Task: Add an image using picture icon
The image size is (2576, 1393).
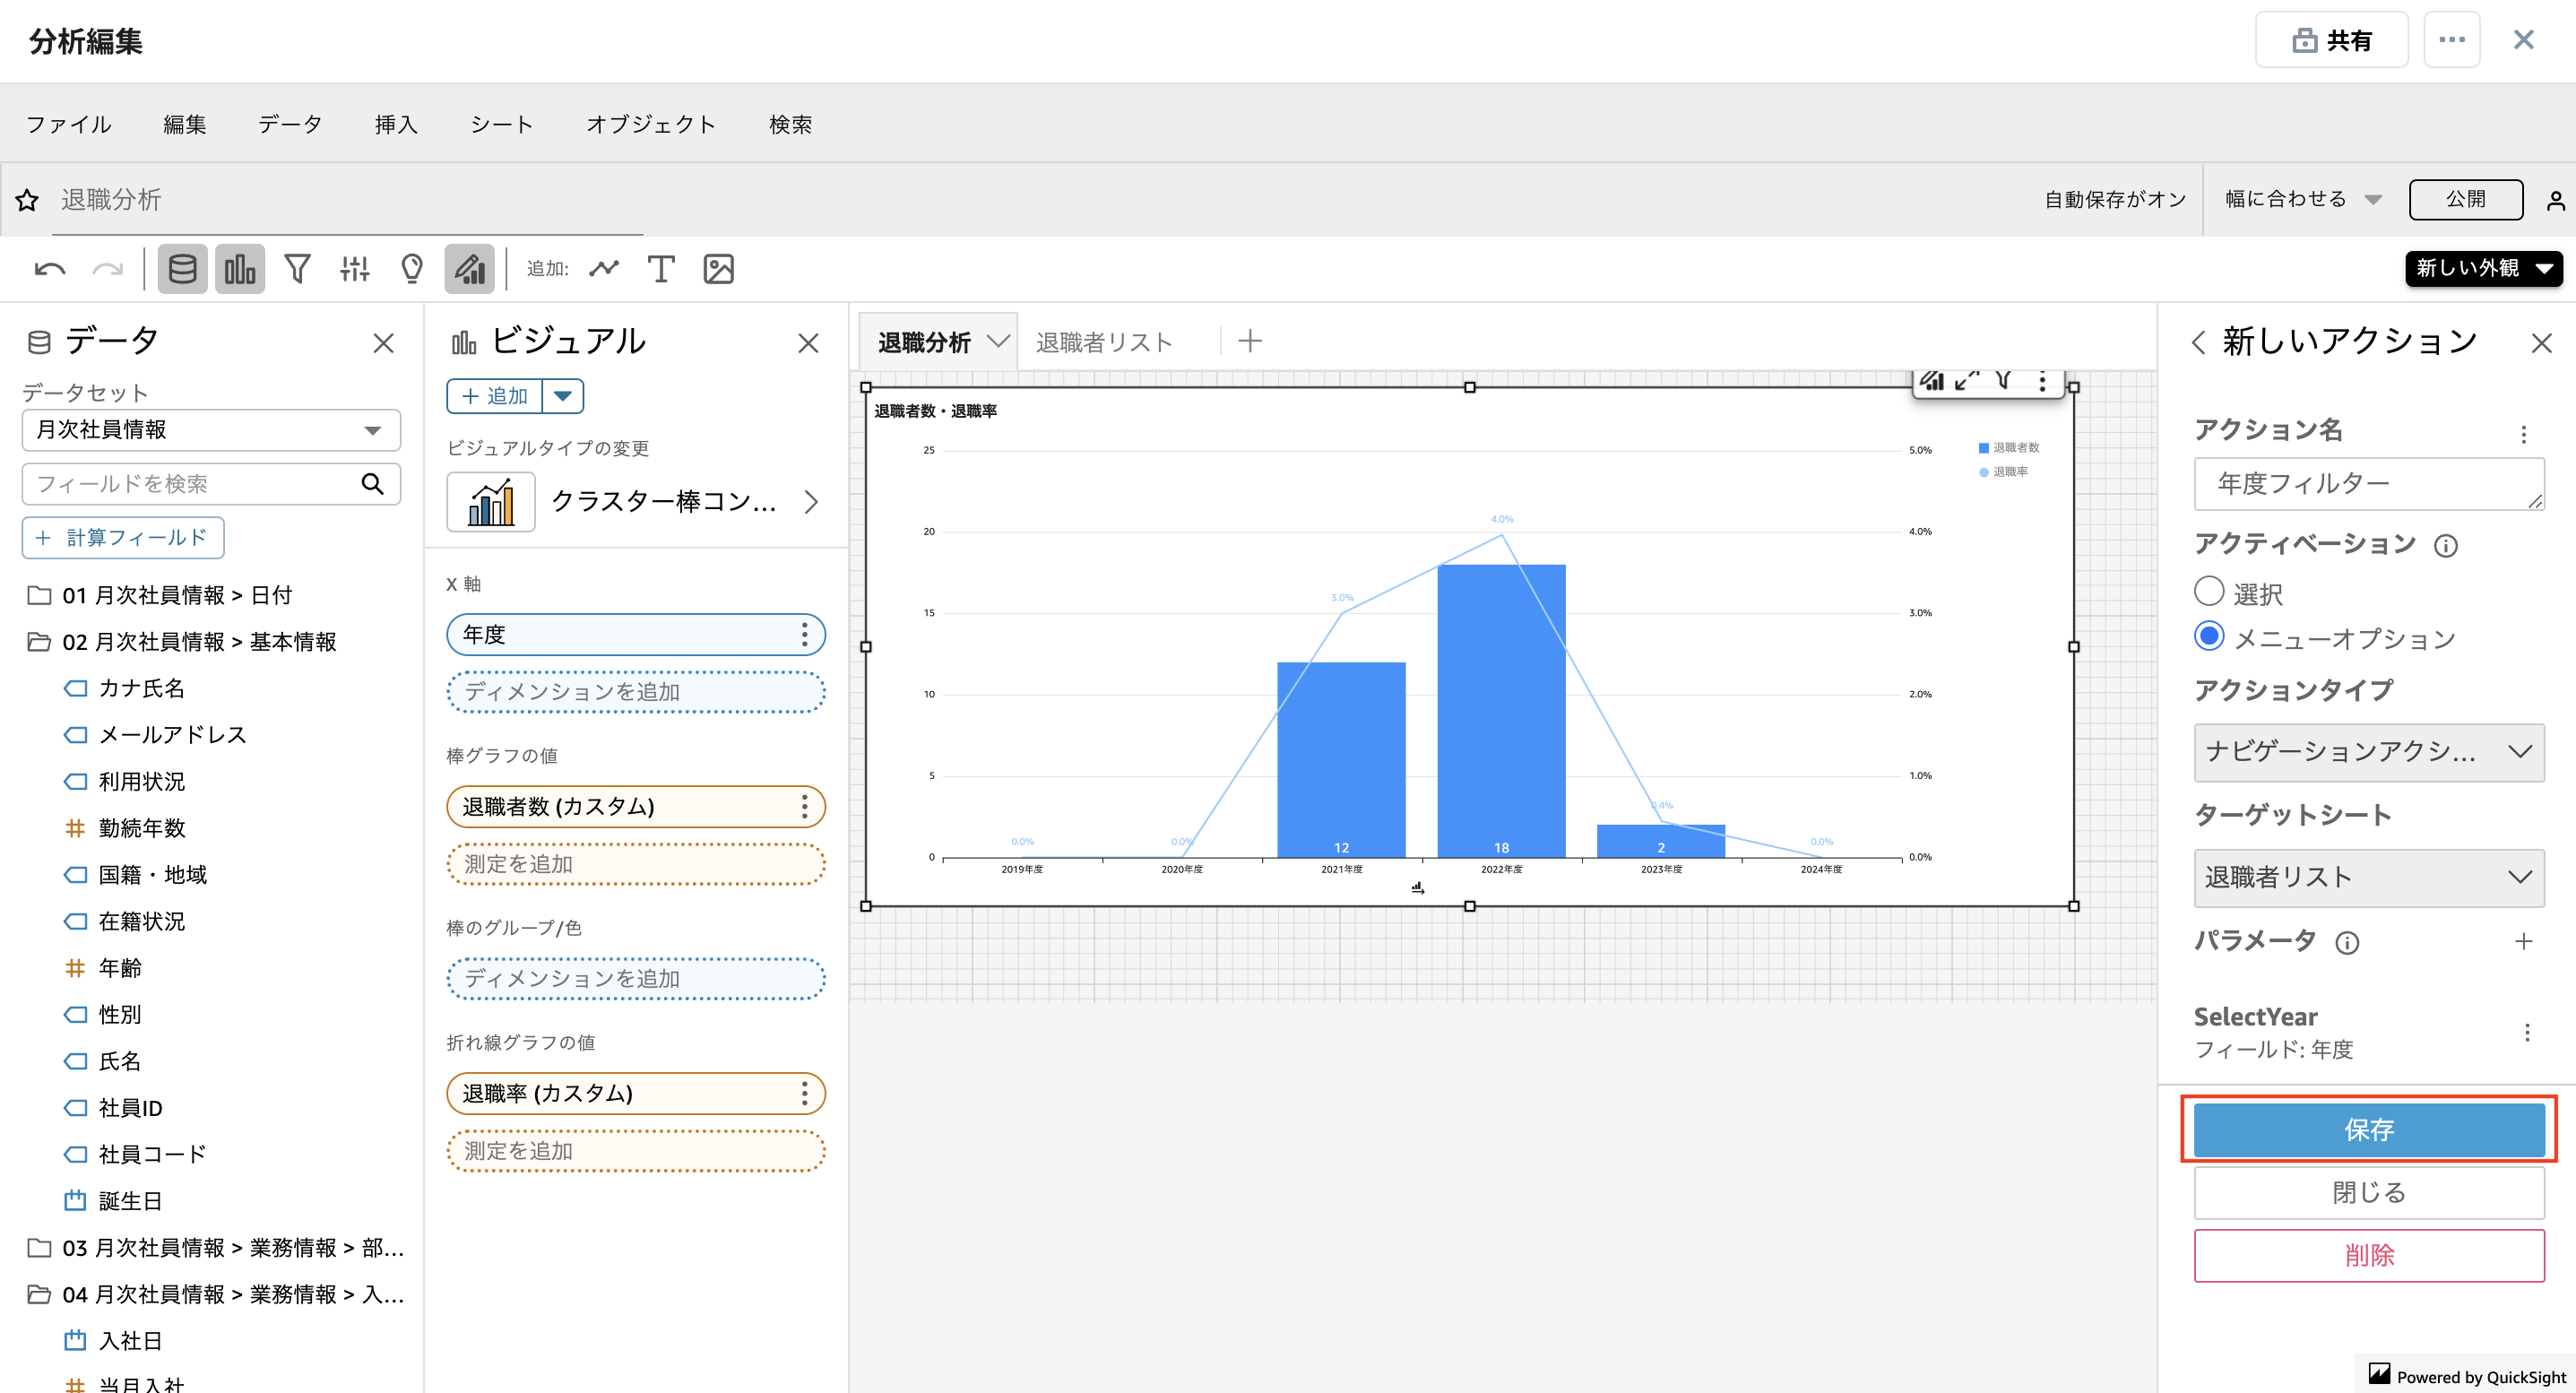Action: coord(719,269)
